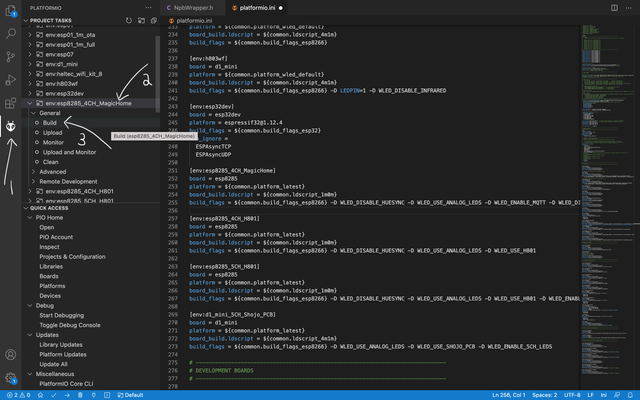Refresh the Project Tasks list

click(x=129, y=20)
